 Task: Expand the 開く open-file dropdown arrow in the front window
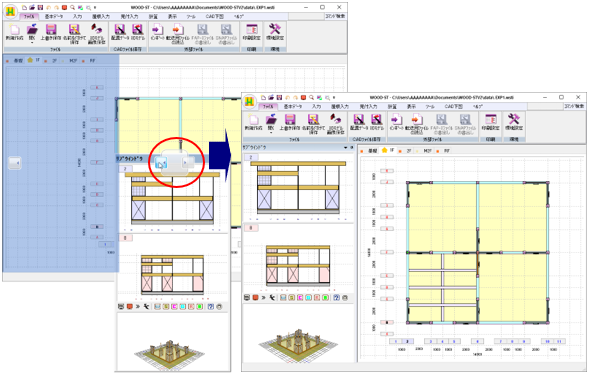pos(271,132)
